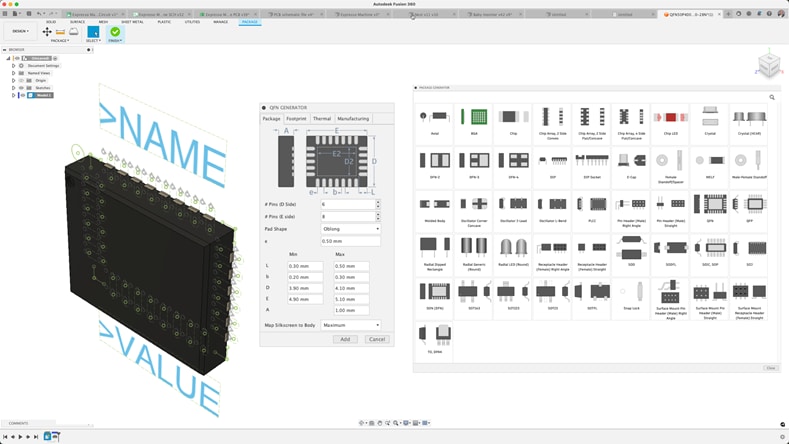Image resolution: width=789 pixels, height=444 pixels.
Task: Switch to the Thermal tab
Action: point(322,119)
